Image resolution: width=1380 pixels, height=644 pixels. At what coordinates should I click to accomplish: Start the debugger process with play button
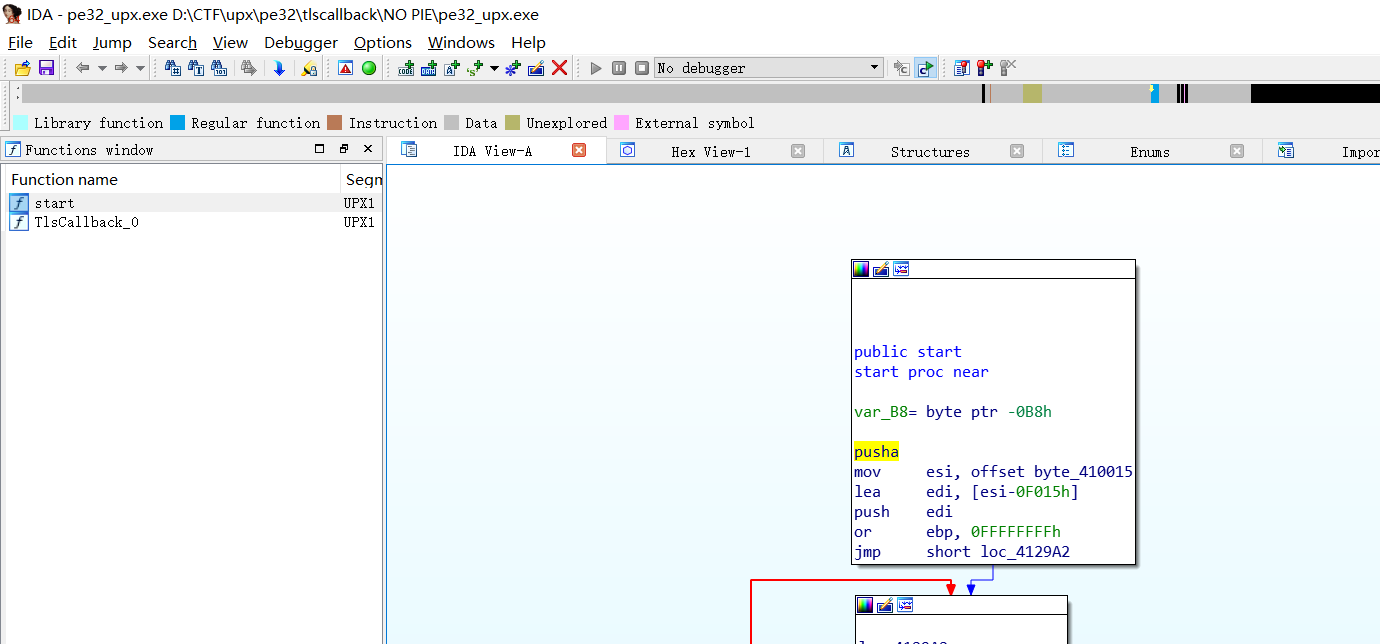596,68
